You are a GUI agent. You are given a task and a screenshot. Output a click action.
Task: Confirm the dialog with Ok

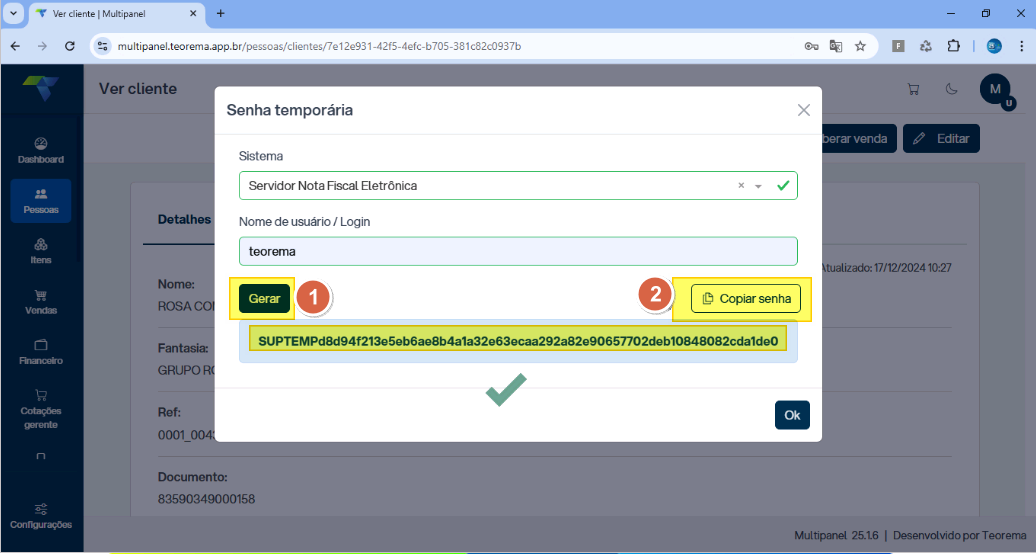[x=792, y=415]
